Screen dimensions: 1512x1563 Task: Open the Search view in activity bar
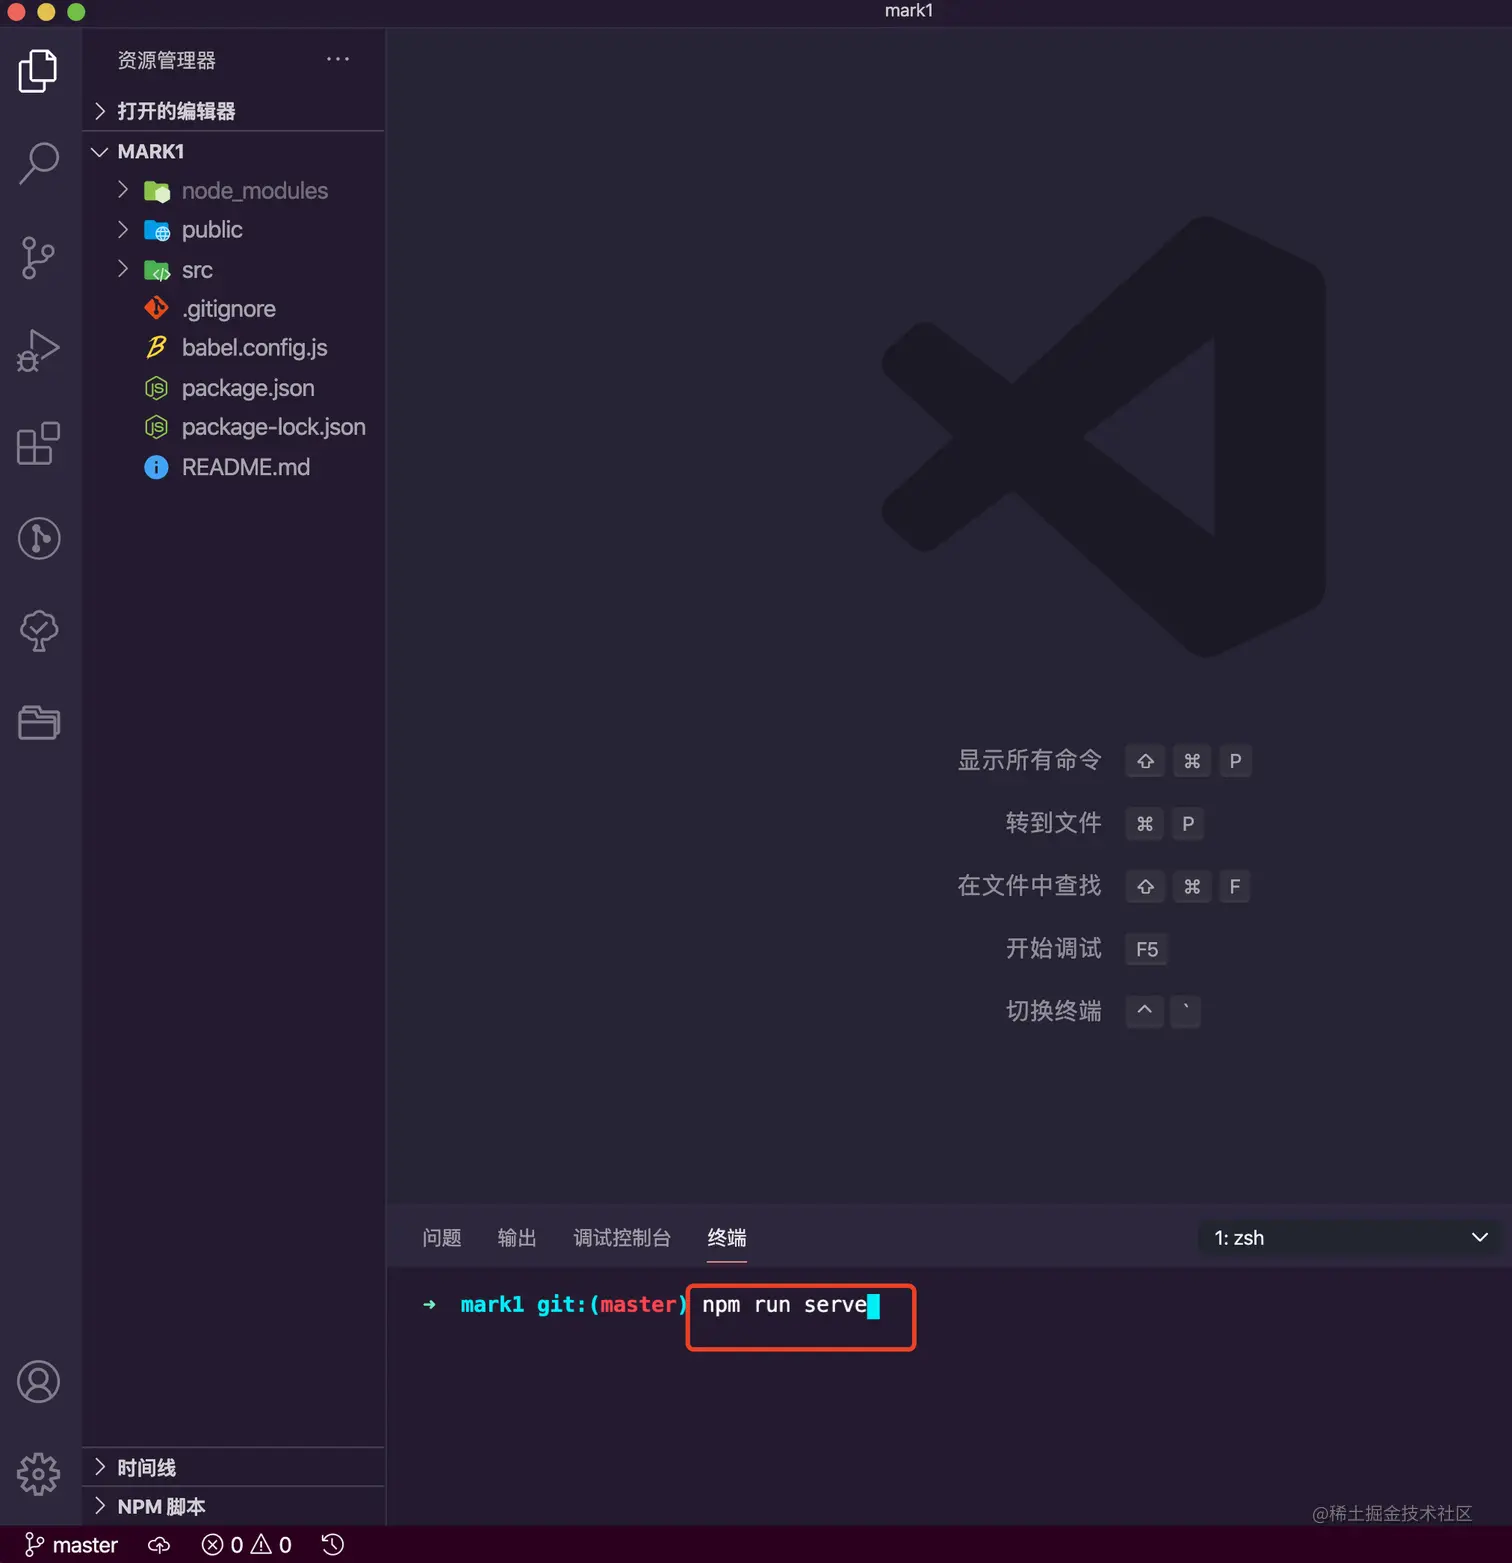pyautogui.click(x=38, y=163)
